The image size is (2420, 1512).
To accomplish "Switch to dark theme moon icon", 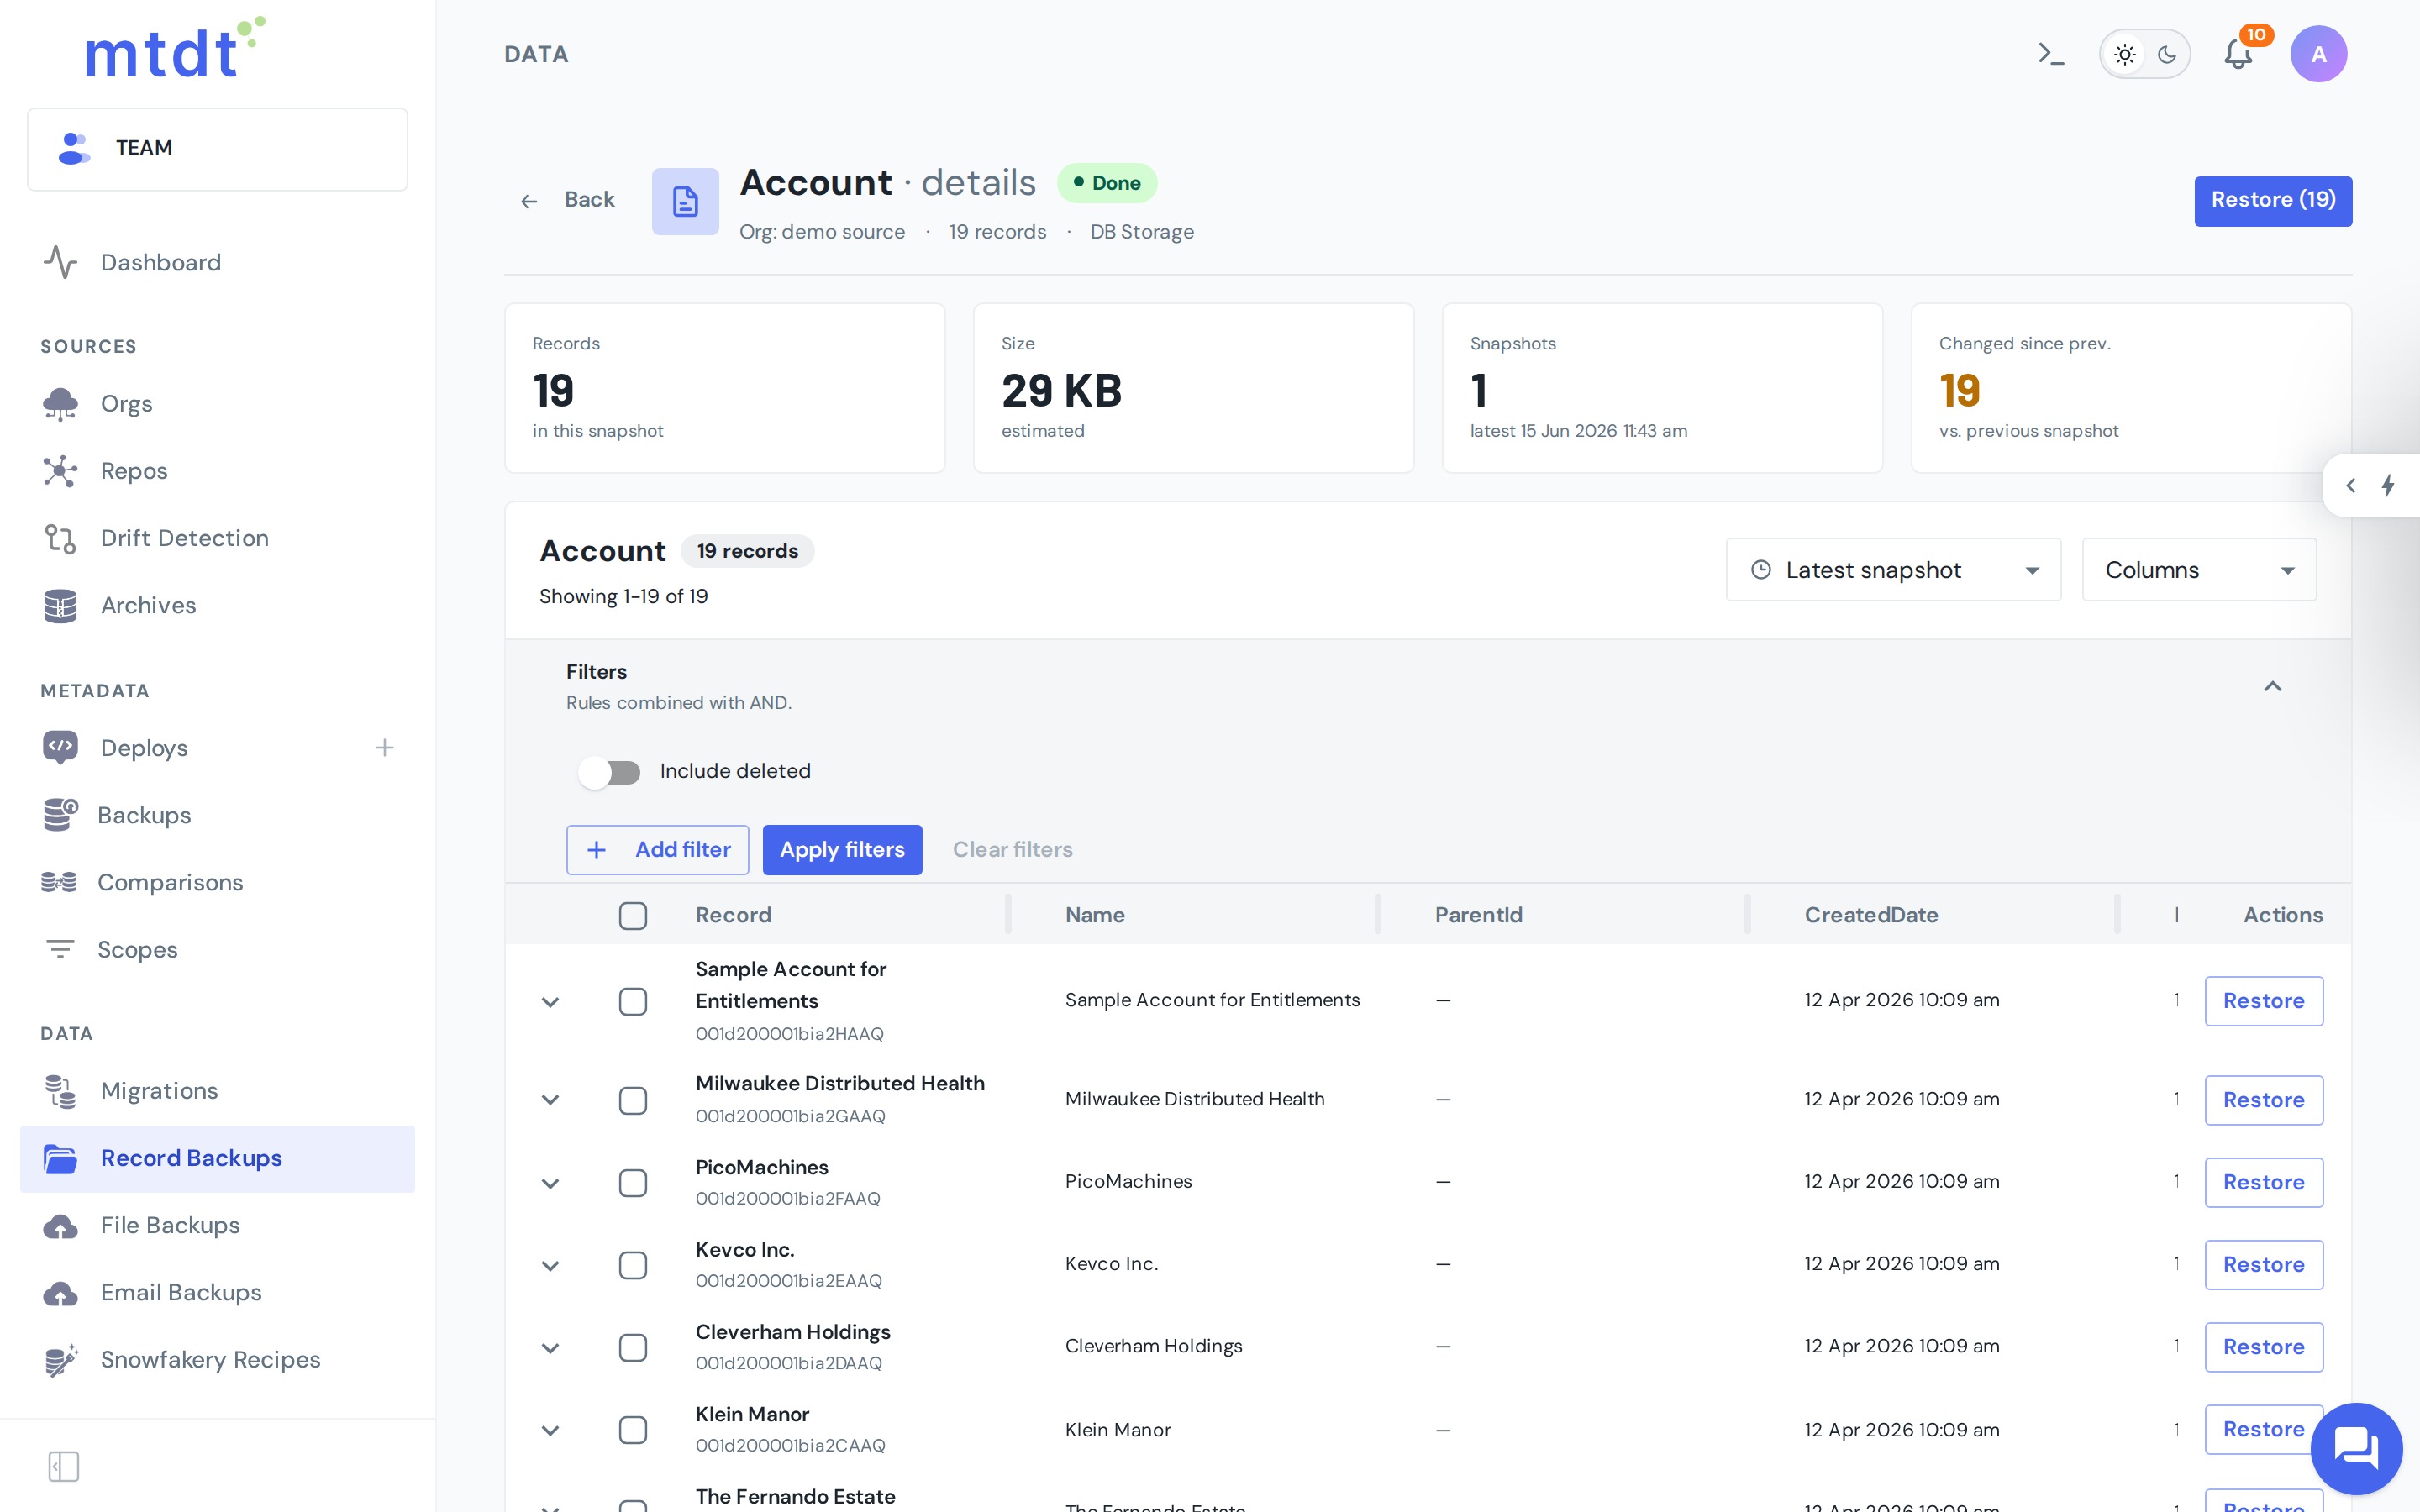I will 2167,54.
